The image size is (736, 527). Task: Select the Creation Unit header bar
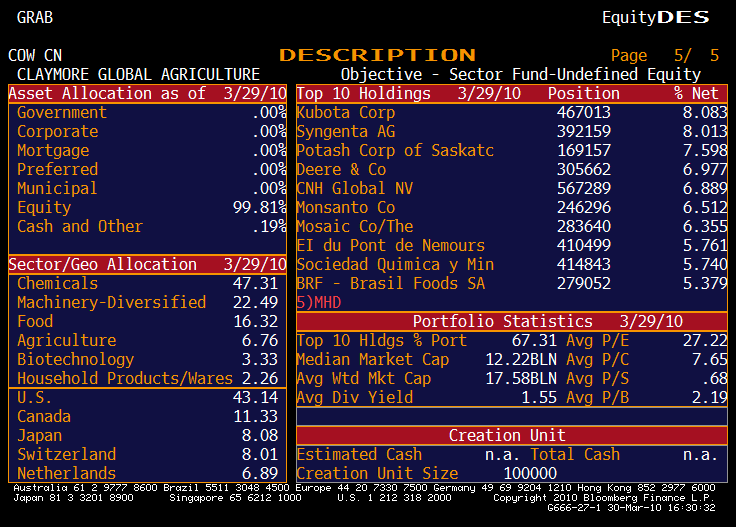[511, 435]
